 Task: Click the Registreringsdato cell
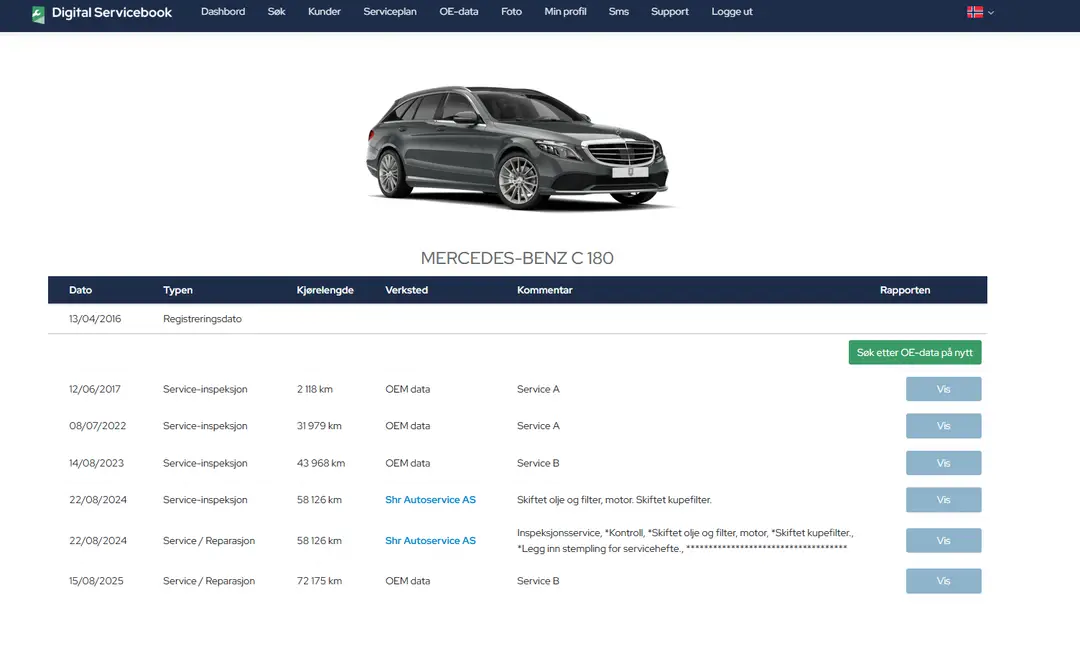pyautogui.click(x=202, y=319)
